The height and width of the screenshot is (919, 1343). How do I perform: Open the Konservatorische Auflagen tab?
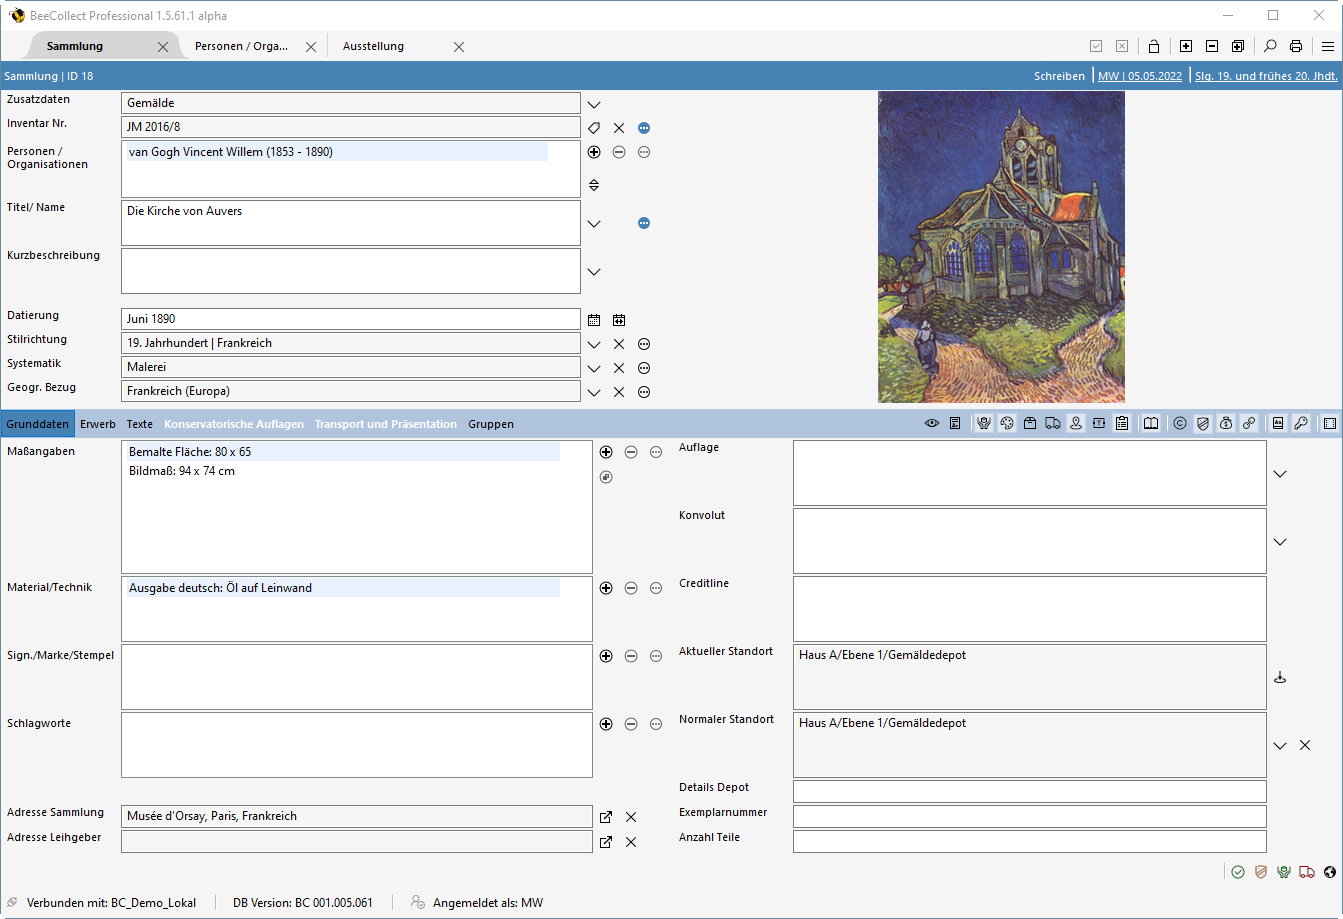pyautogui.click(x=234, y=424)
